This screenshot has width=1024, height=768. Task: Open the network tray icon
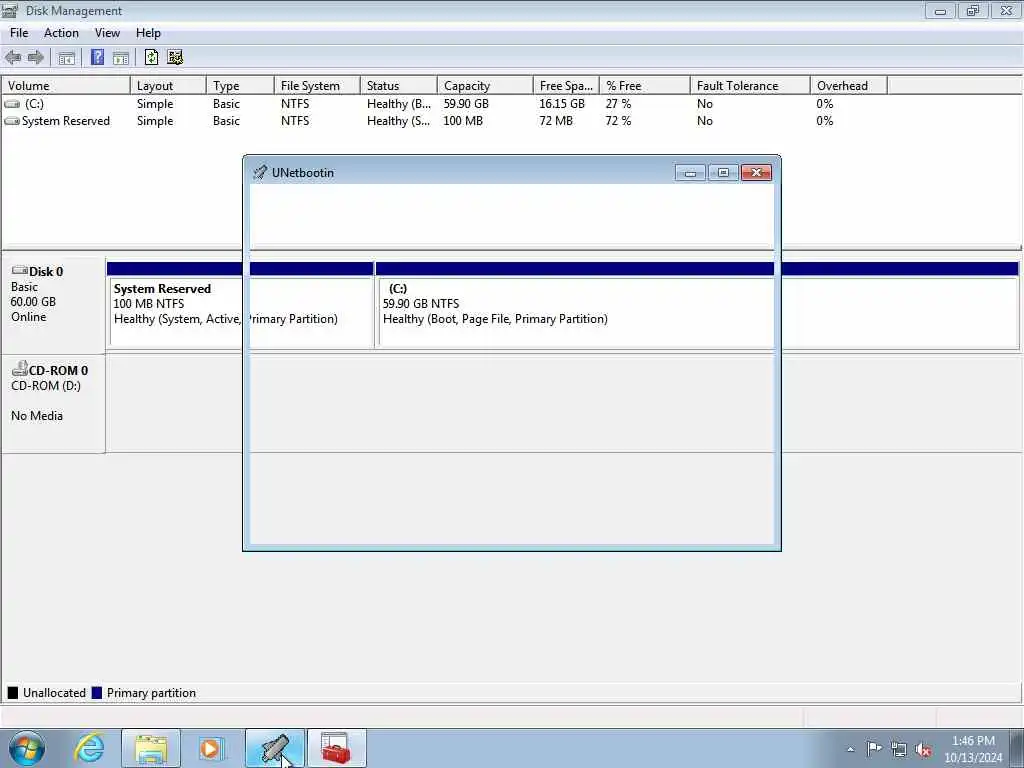899,749
